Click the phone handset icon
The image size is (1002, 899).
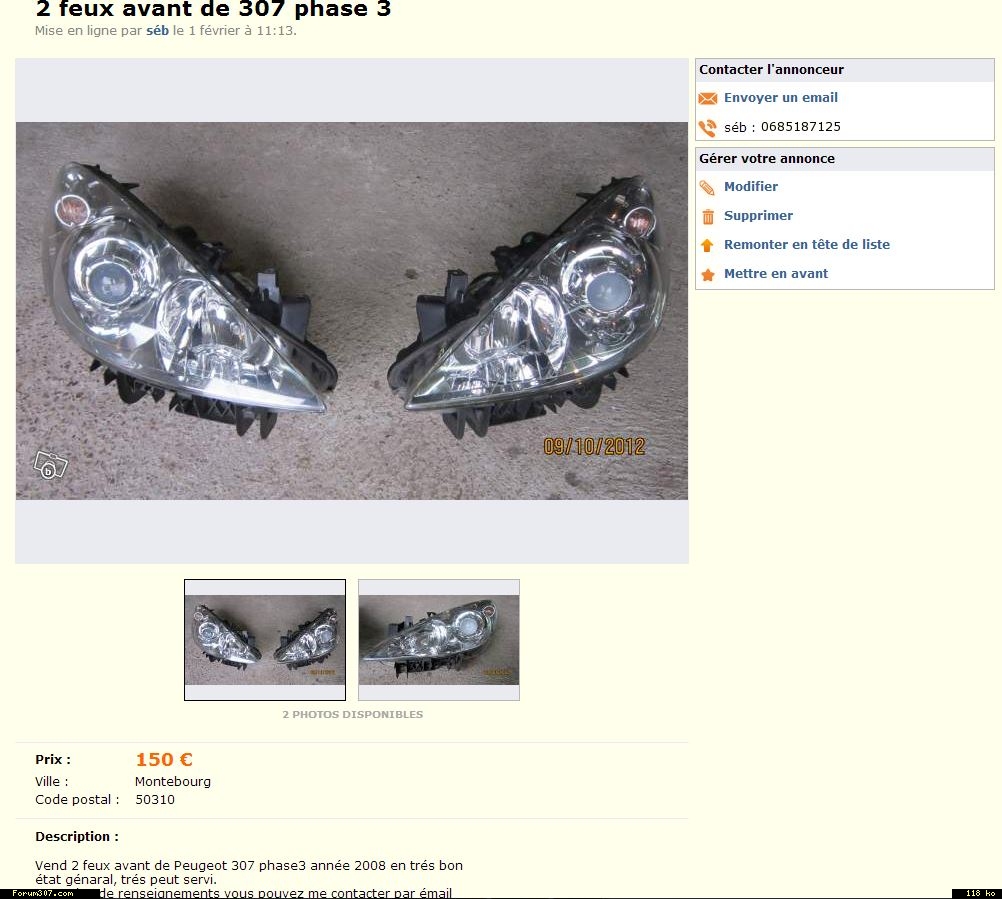(707, 128)
